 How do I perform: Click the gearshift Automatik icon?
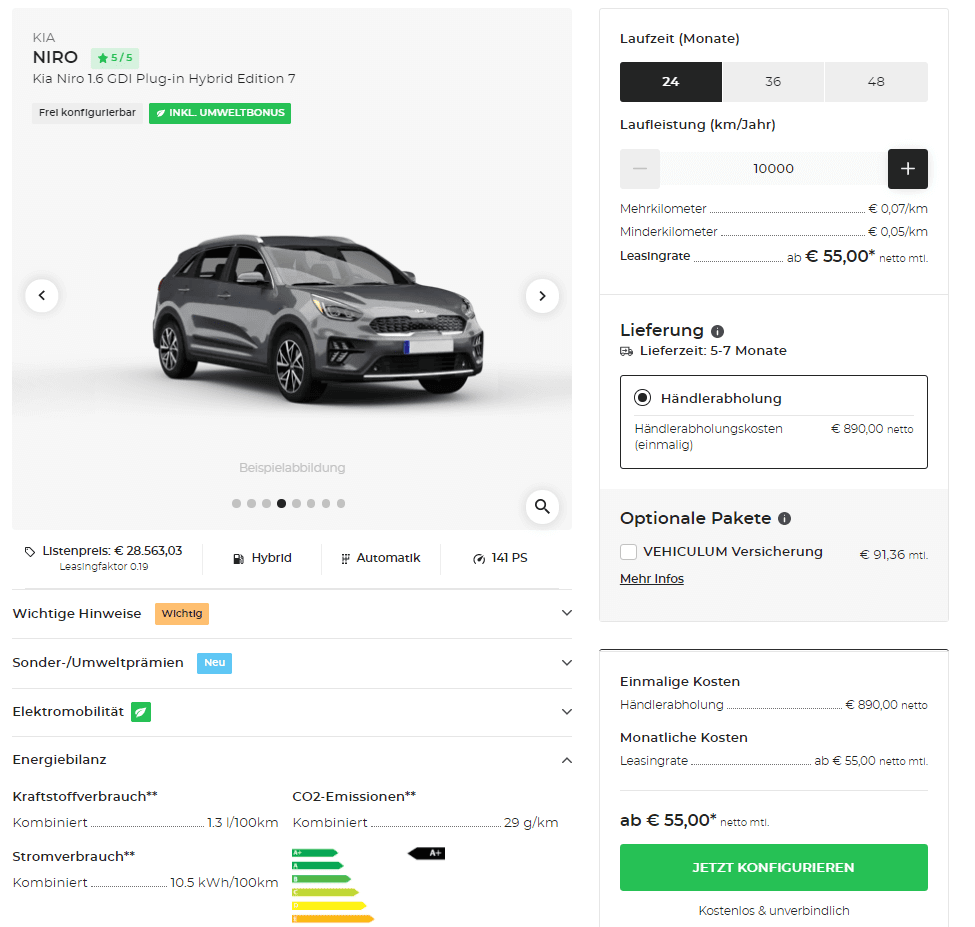tap(345, 558)
